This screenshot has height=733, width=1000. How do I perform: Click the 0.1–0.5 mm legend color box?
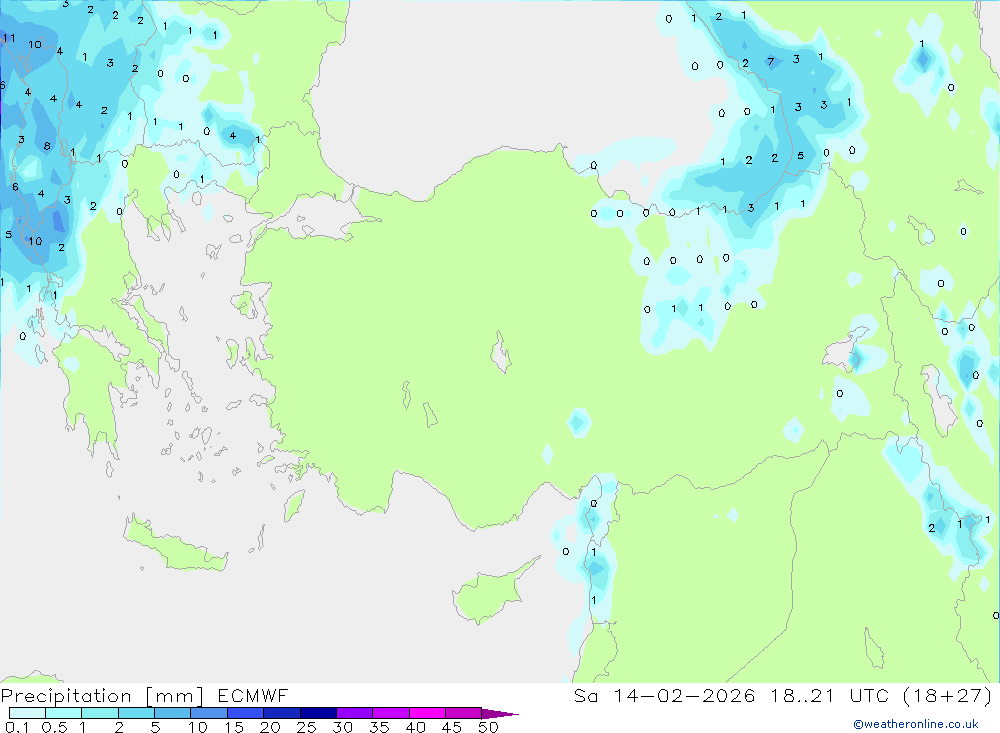tap(27, 713)
